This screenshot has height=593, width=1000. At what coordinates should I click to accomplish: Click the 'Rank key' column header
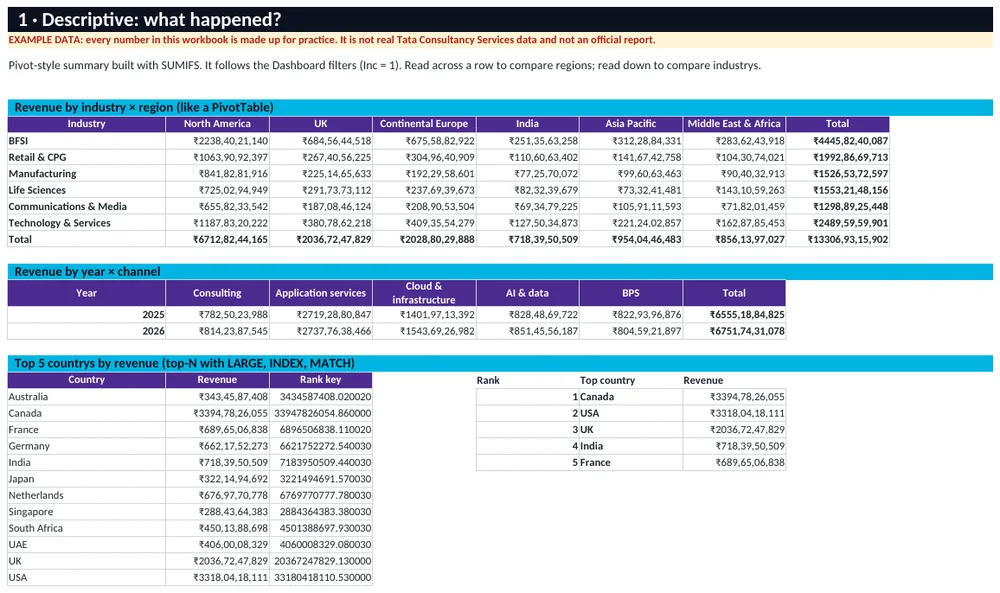[x=321, y=380]
